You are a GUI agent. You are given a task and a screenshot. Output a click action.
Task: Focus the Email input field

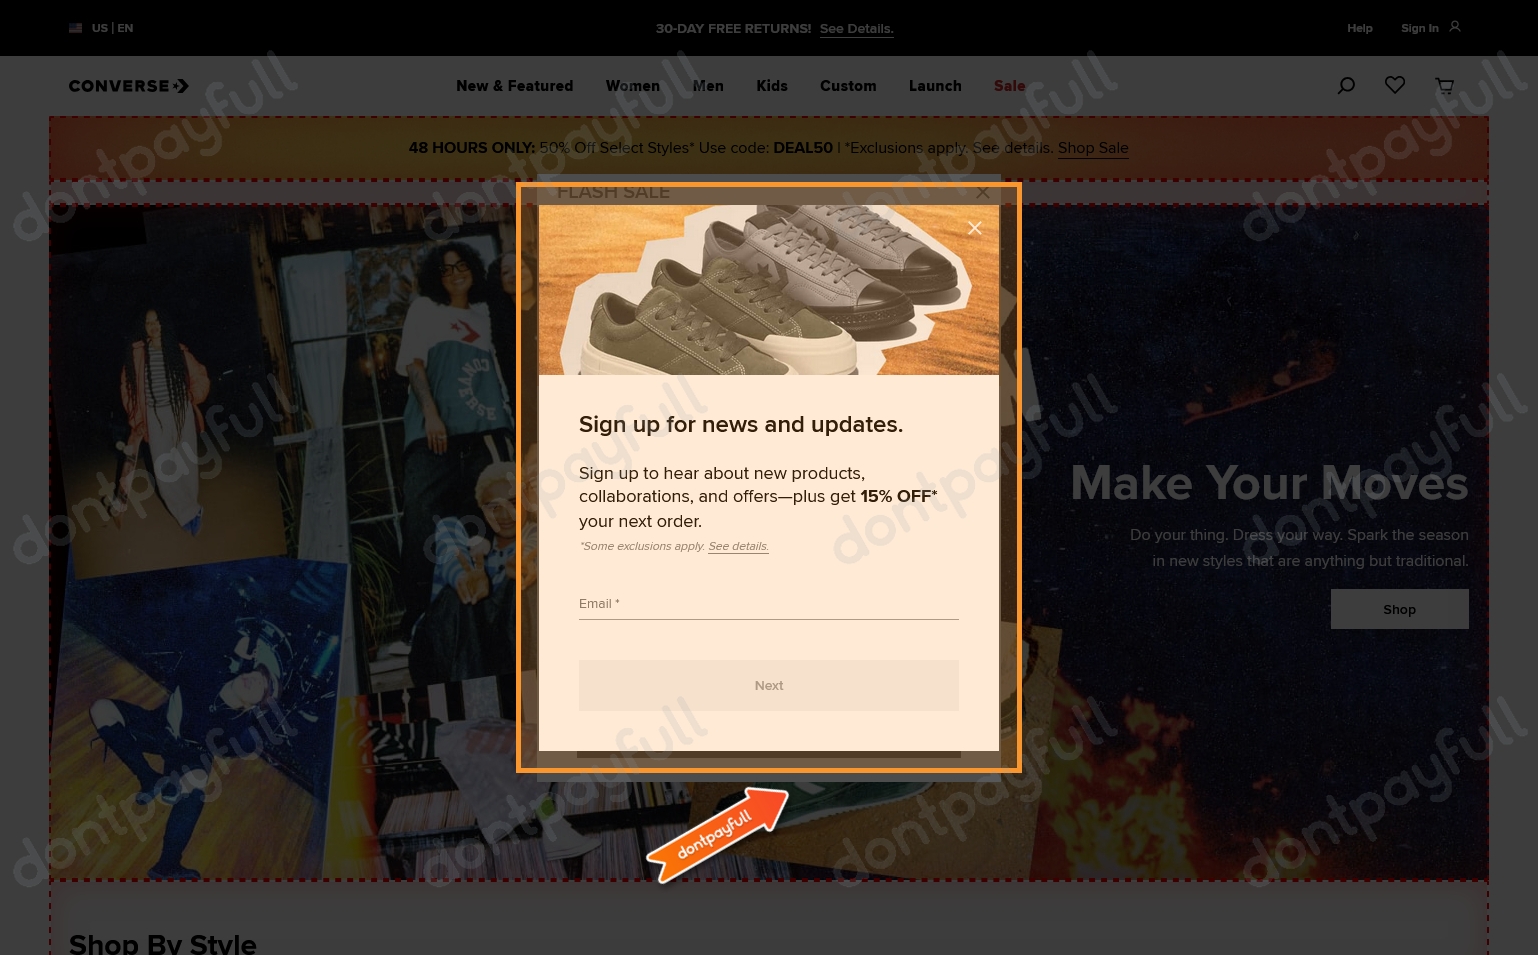tap(769, 604)
